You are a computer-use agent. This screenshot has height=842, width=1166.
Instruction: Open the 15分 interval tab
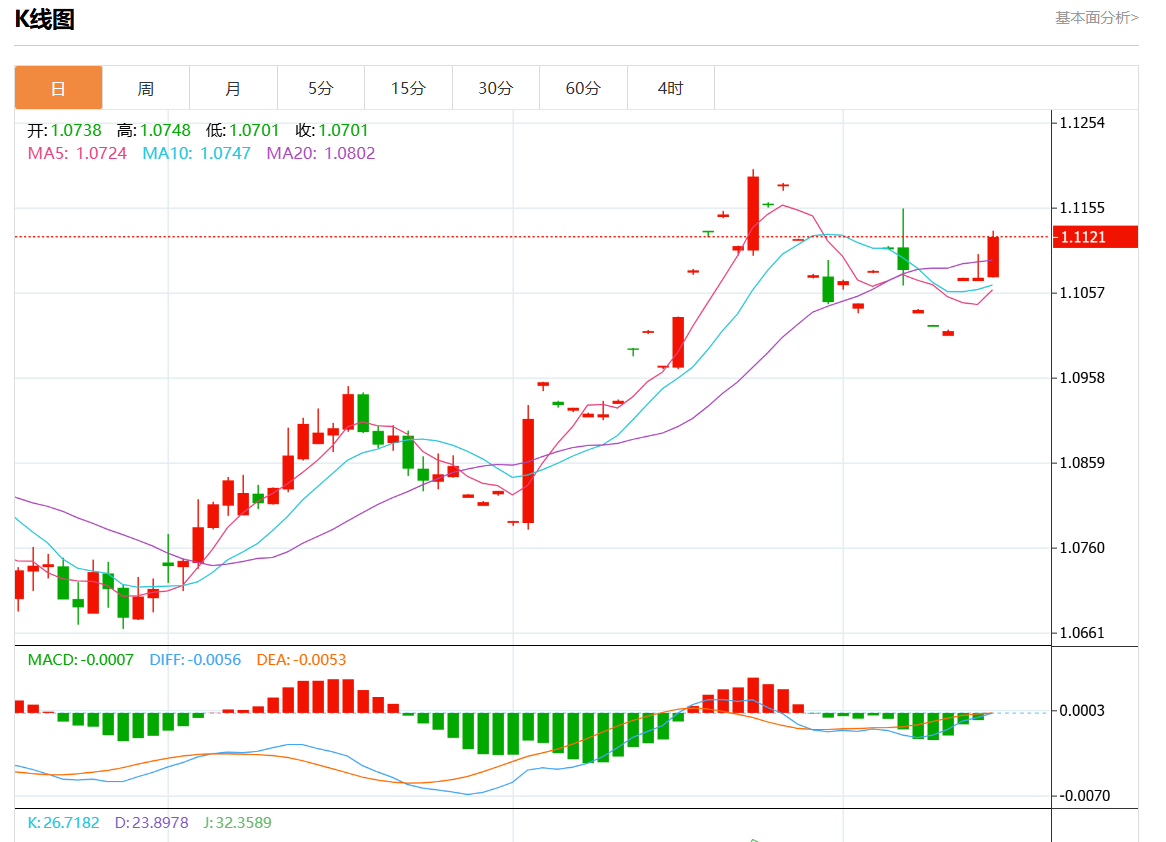point(408,88)
